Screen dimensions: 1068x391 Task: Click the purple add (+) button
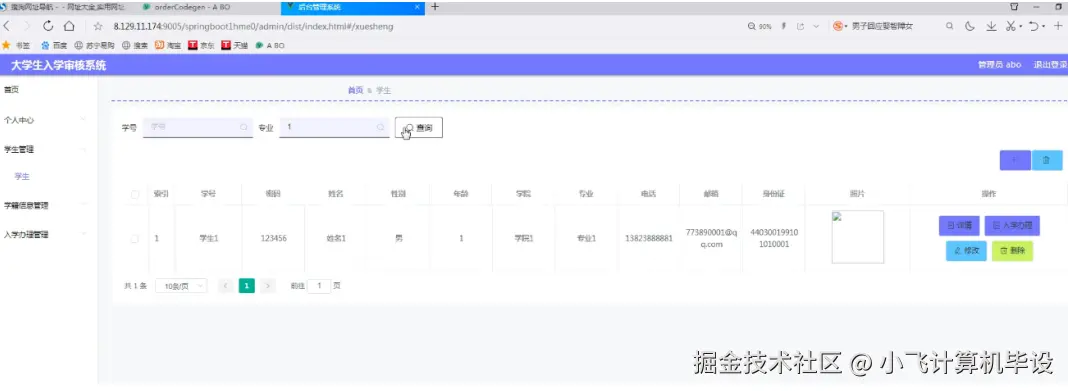click(x=1015, y=160)
